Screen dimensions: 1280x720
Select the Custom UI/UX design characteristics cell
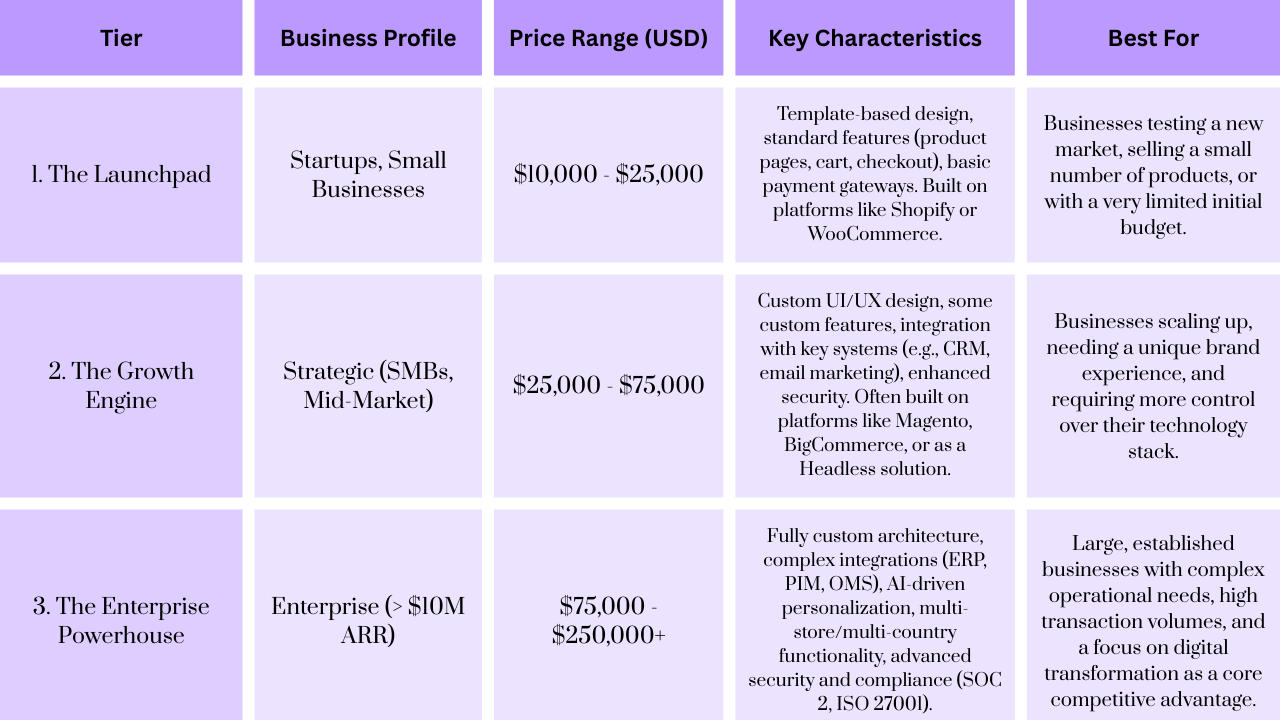[875, 386]
